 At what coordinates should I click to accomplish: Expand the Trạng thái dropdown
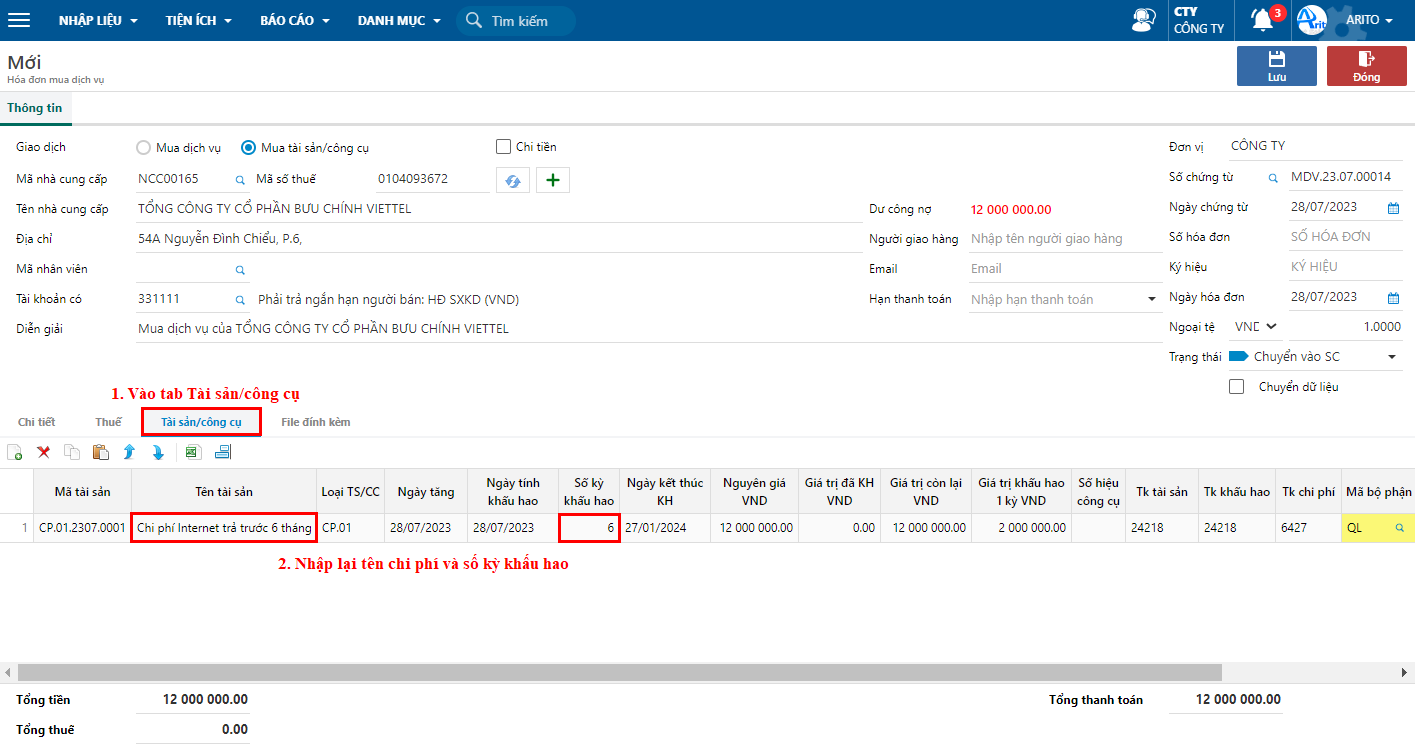[1391, 357]
